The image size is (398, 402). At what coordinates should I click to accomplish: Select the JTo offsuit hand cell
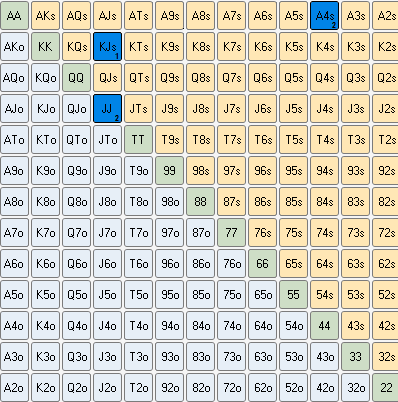(x=107, y=139)
